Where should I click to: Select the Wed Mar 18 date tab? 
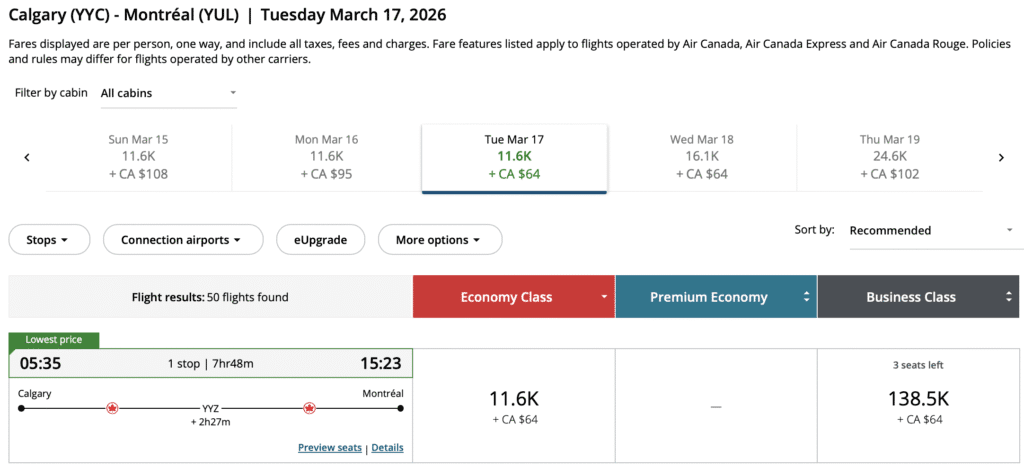point(701,157)
